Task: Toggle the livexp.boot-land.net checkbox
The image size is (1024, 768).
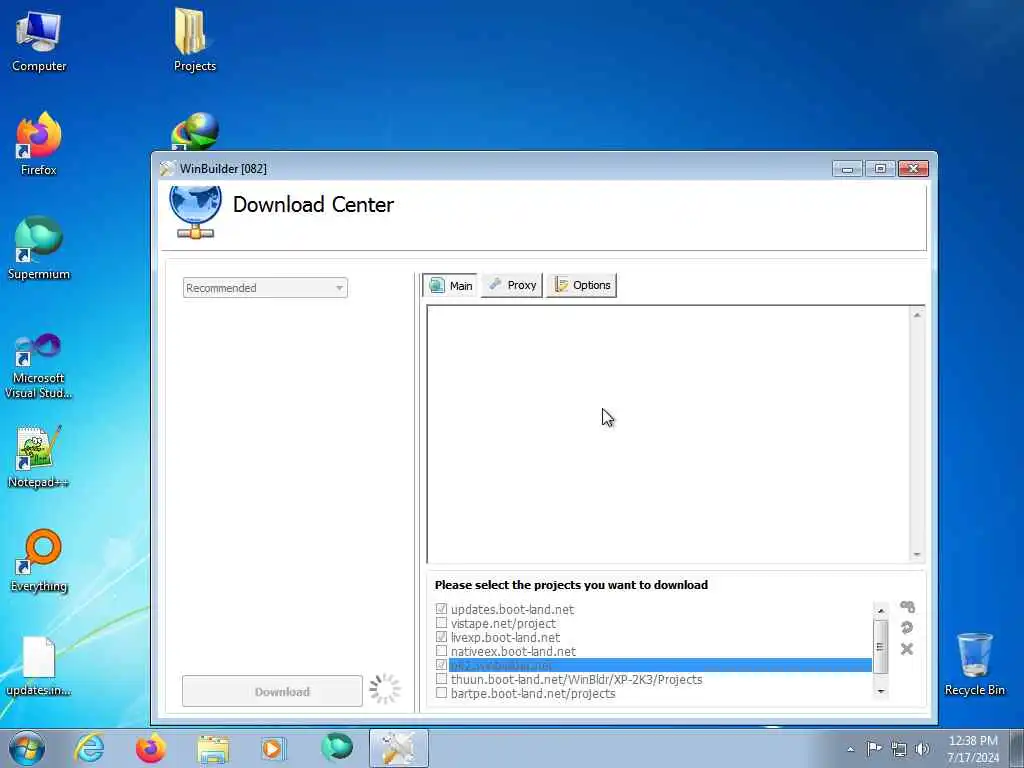Action: tap(441, 637)
